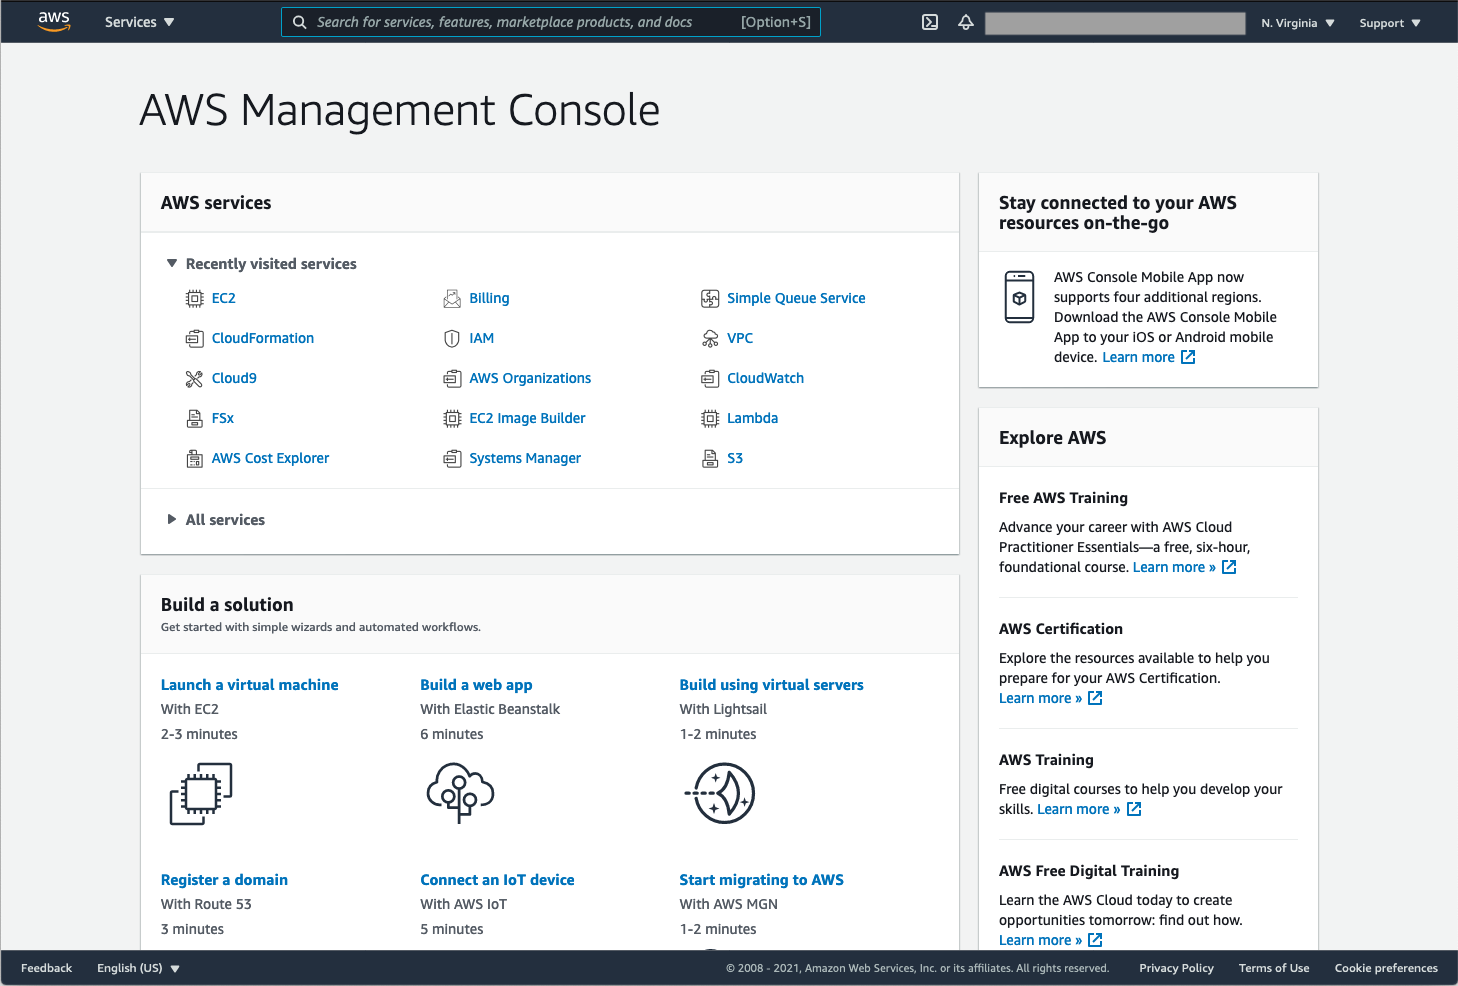Open Cookie preferences in the footer
Viewport: 1458px width, 986px height.
[x=1386, y=968]
